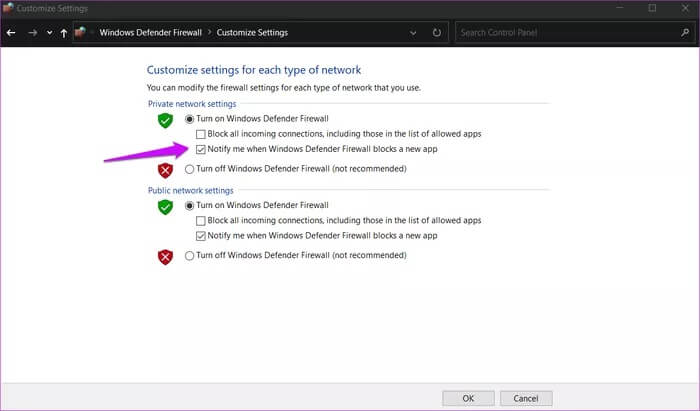
Task: Open the recent locations dropdown arrow
Action: pyautogui.click(x=49, y=33)
